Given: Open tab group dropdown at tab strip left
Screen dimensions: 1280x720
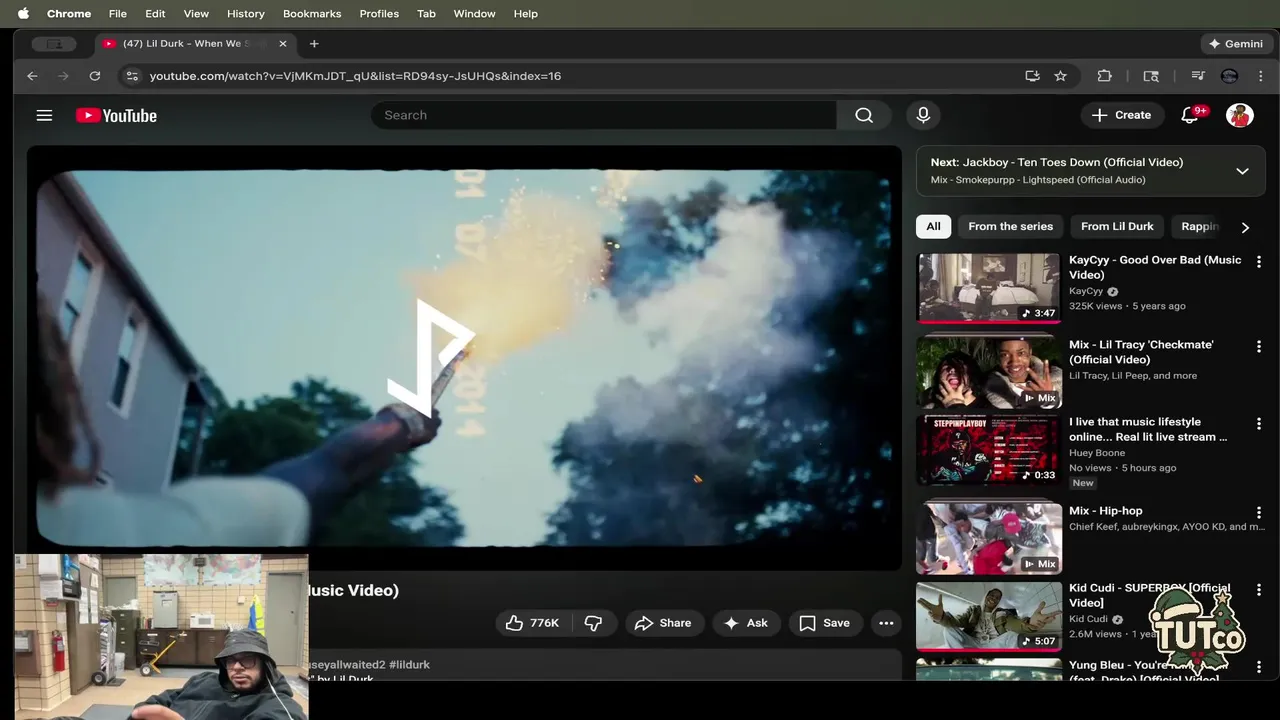Looking at the screenshot, I should [54, 44].
